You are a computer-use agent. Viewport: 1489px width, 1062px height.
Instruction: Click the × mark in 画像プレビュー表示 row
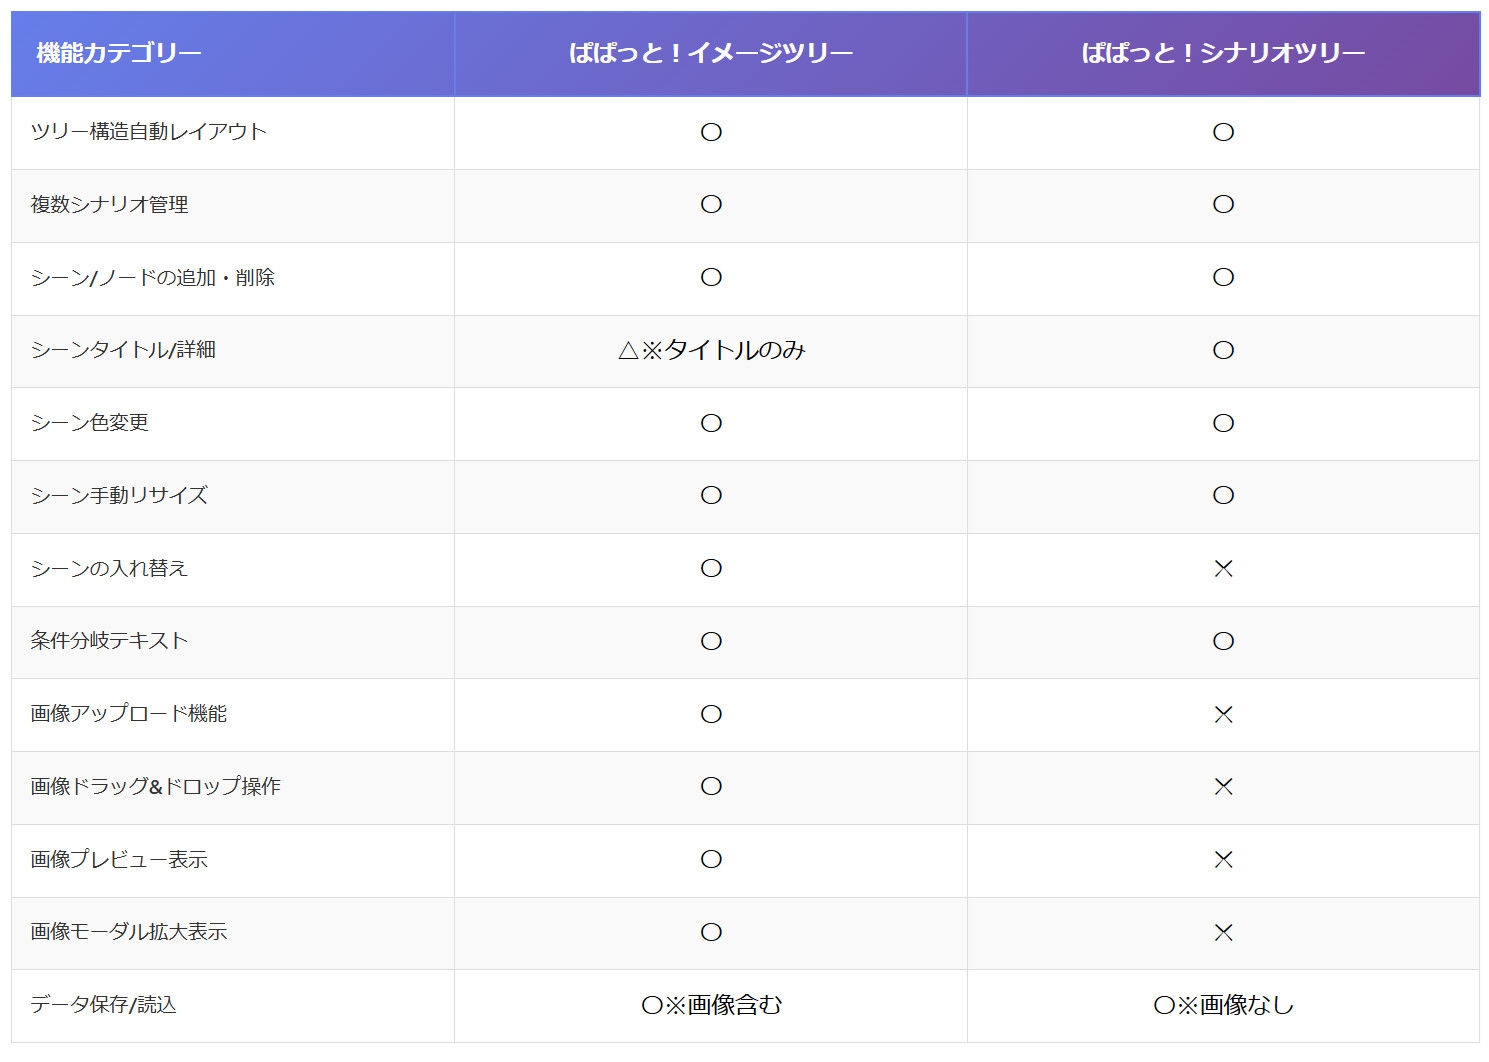[1222, 860]
